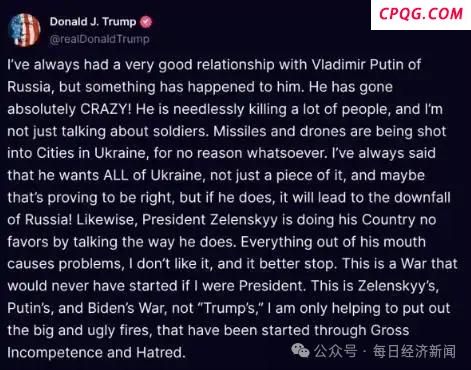Click the verified checkmark badge beside the name

146,22
